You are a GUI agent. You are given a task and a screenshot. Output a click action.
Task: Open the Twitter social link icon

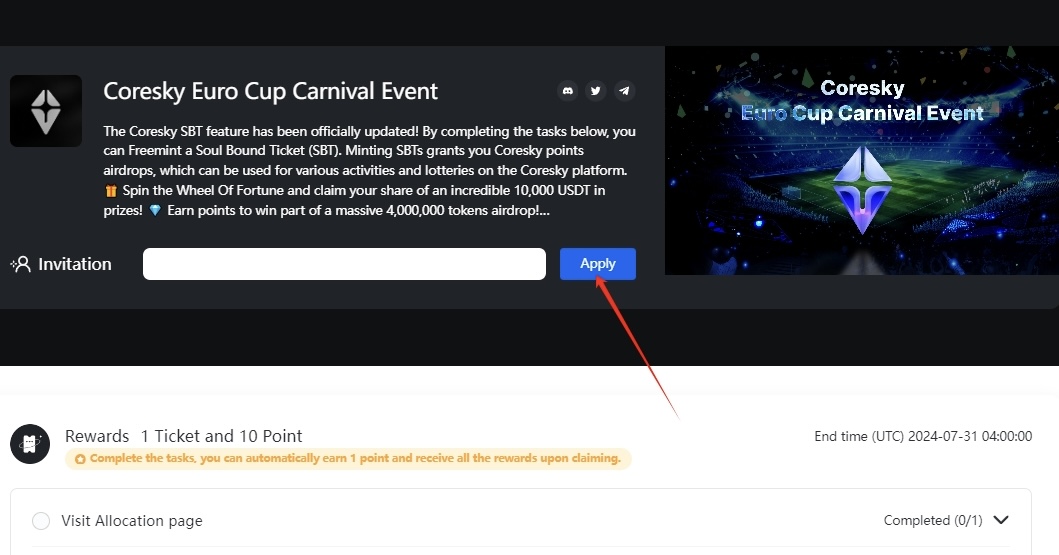coord(596,90)
